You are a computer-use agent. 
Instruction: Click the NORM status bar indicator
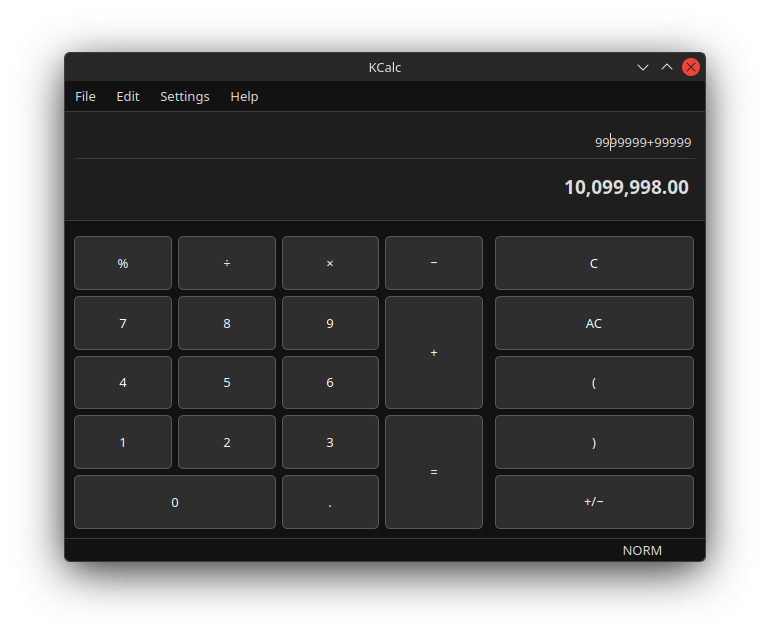click(642, 551)
